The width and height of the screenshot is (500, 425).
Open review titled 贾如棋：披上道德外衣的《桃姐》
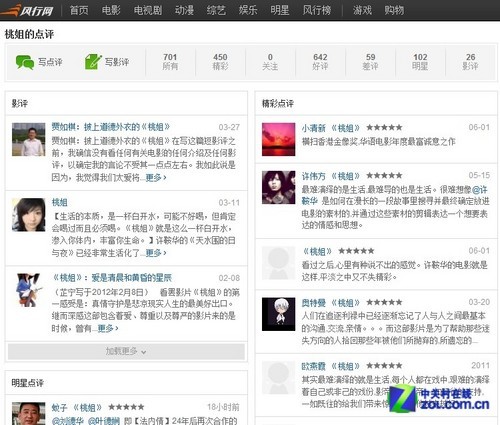(111, 127)
